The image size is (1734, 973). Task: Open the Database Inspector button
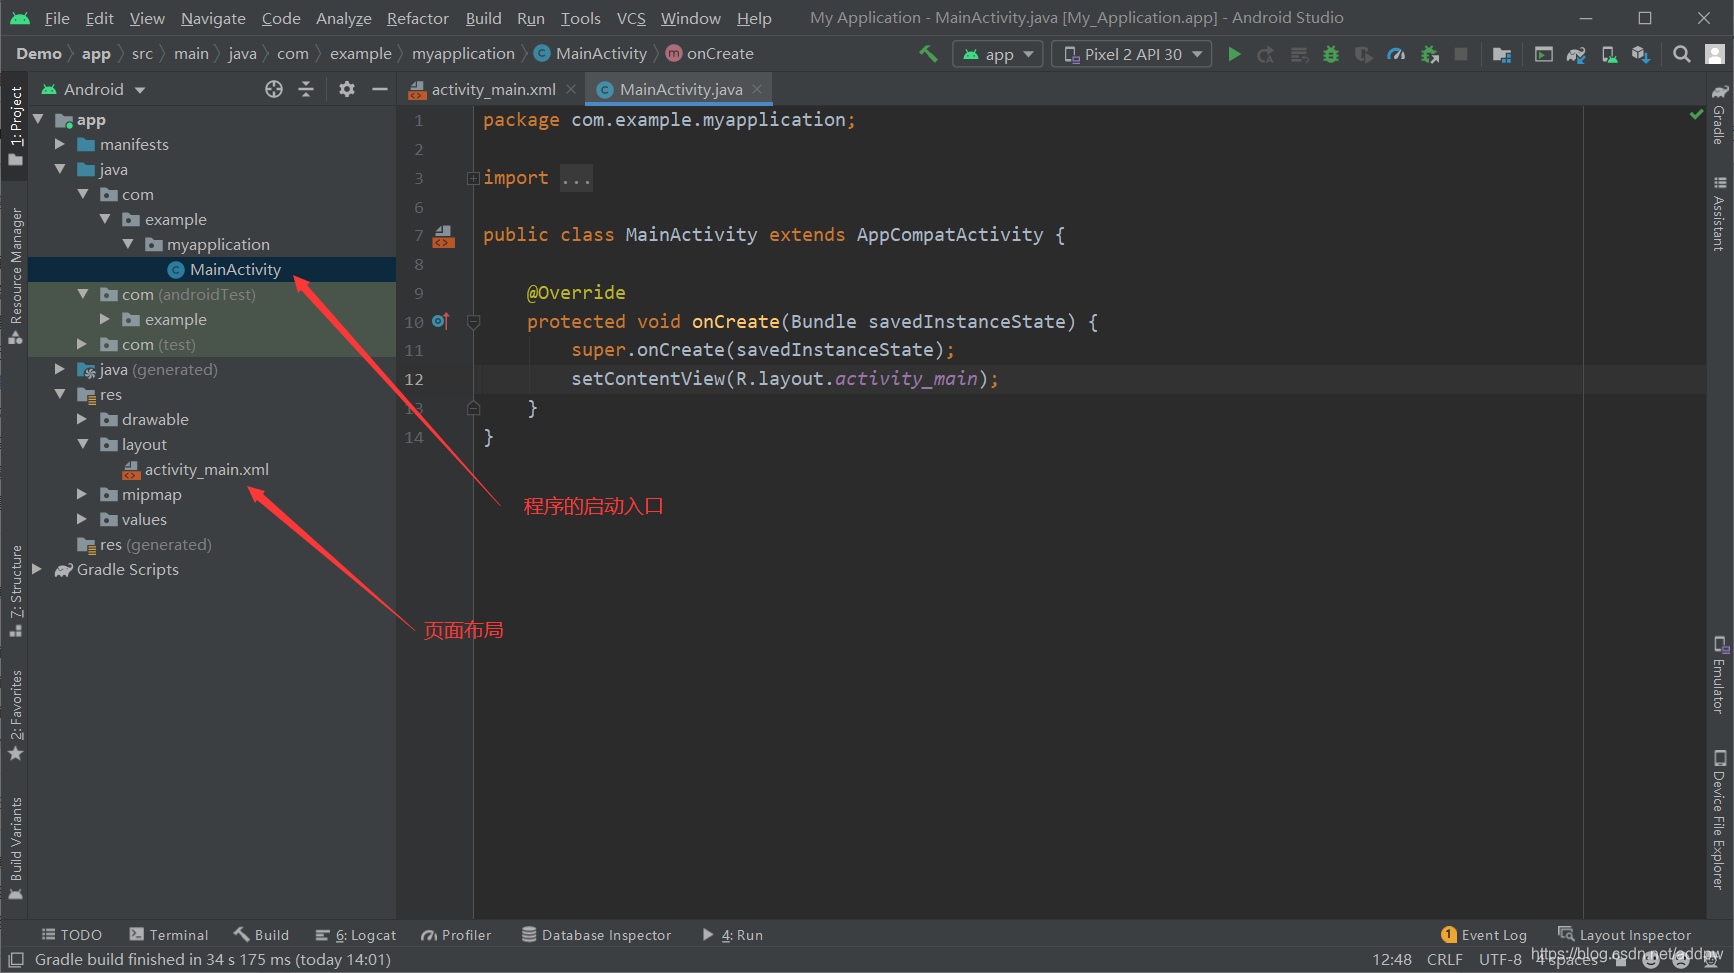tap(597, 935)
